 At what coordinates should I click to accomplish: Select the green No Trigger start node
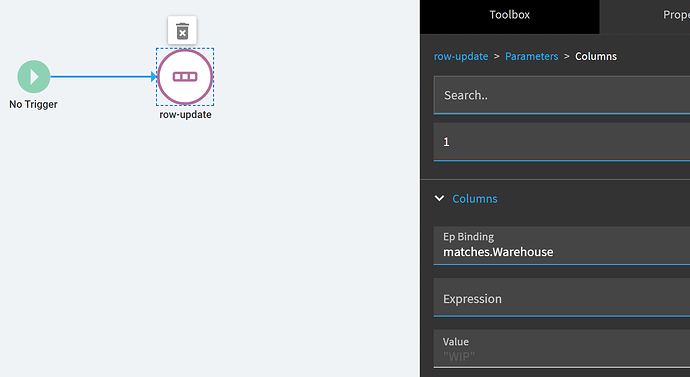point(34,77)
